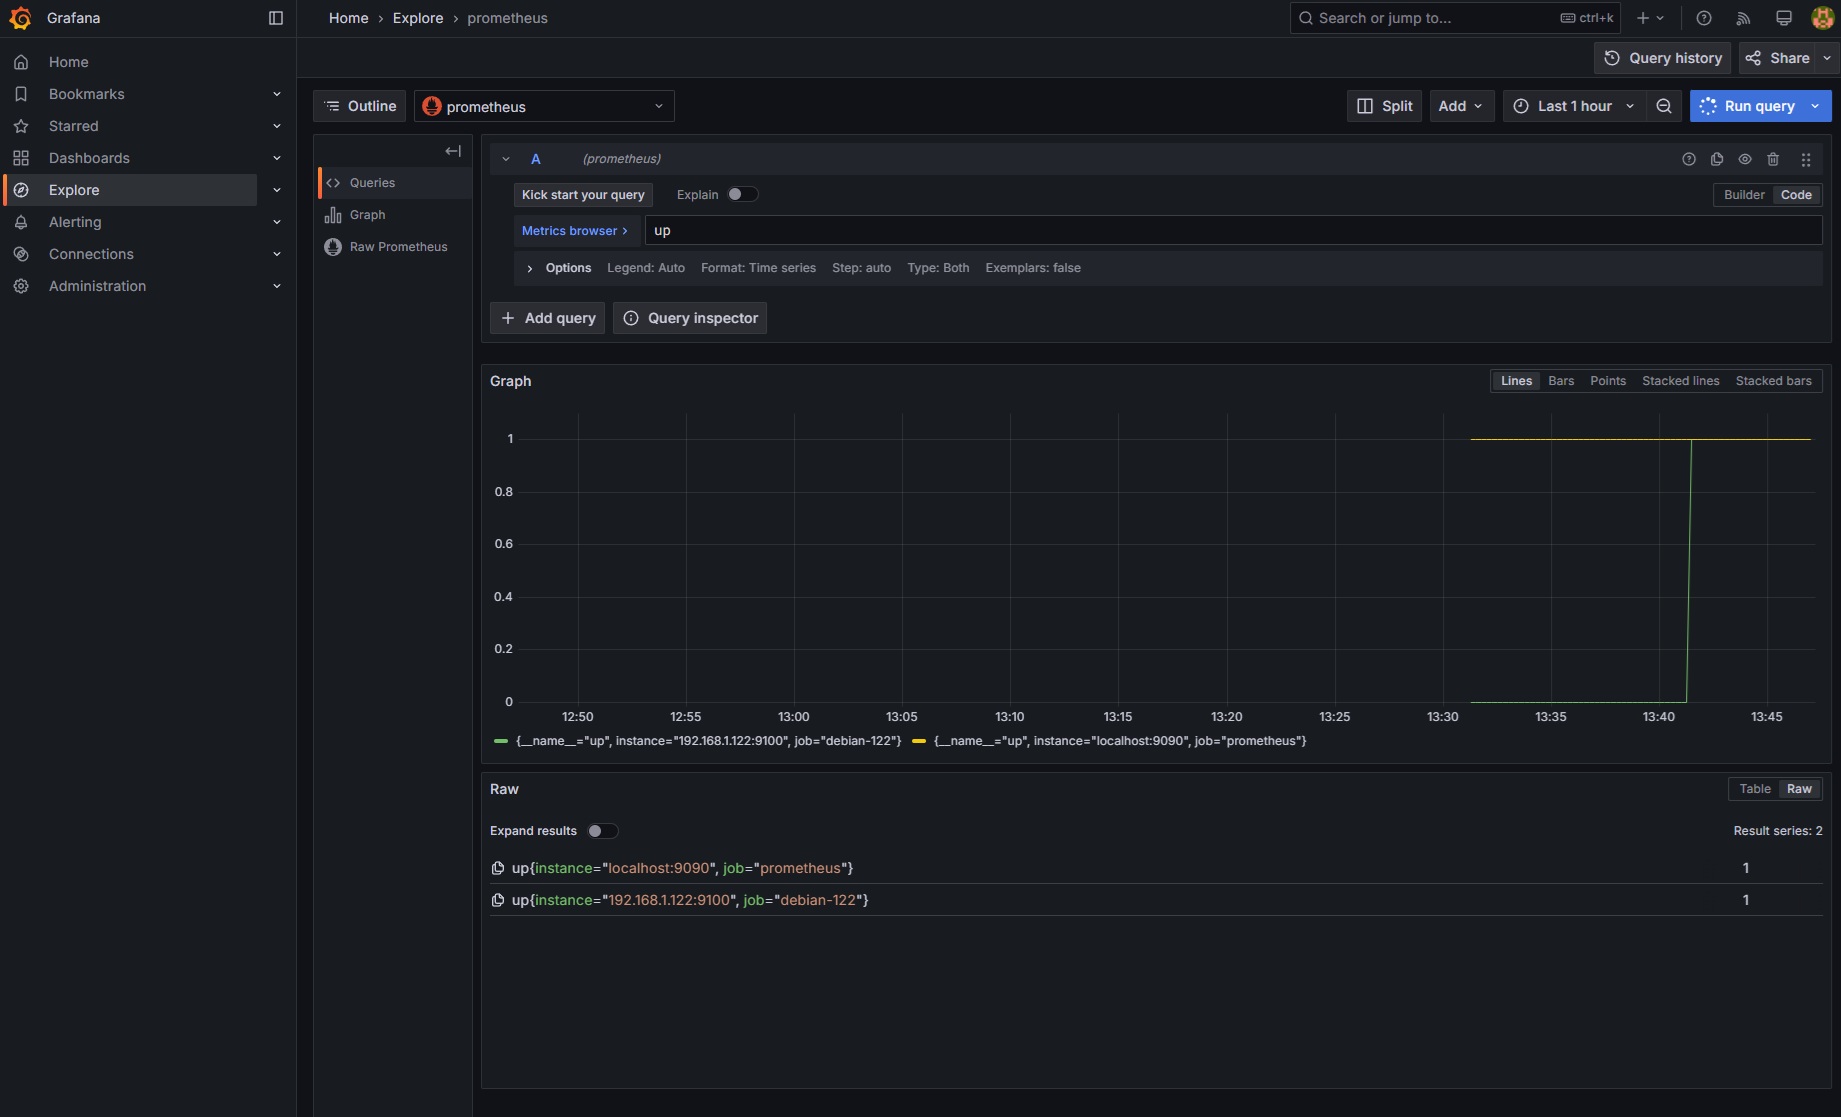The height and width of the screenshot is (1117, 1841).
Task: Open Home in the sidebar menu
Action: coord(68,62)
